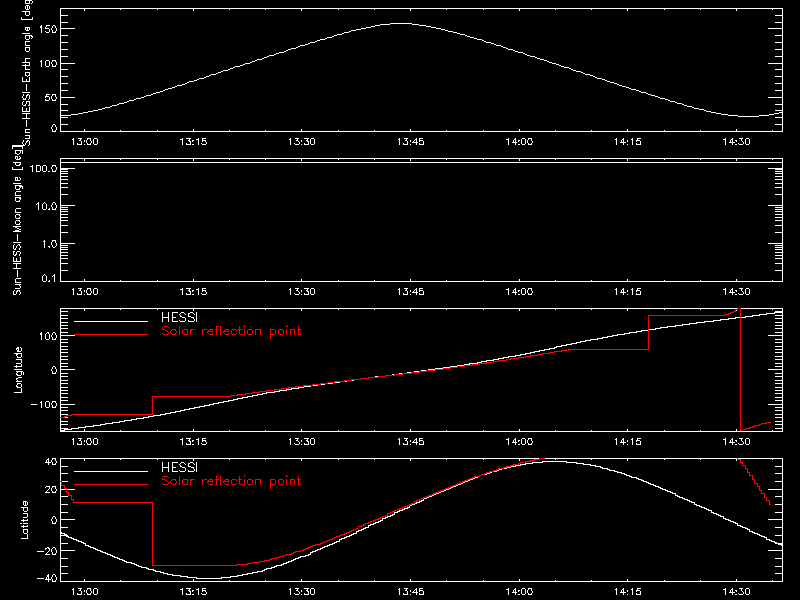Click the 1.0 tick label in the Moon angle plot
800x600 pixels.
coord(49,244)
